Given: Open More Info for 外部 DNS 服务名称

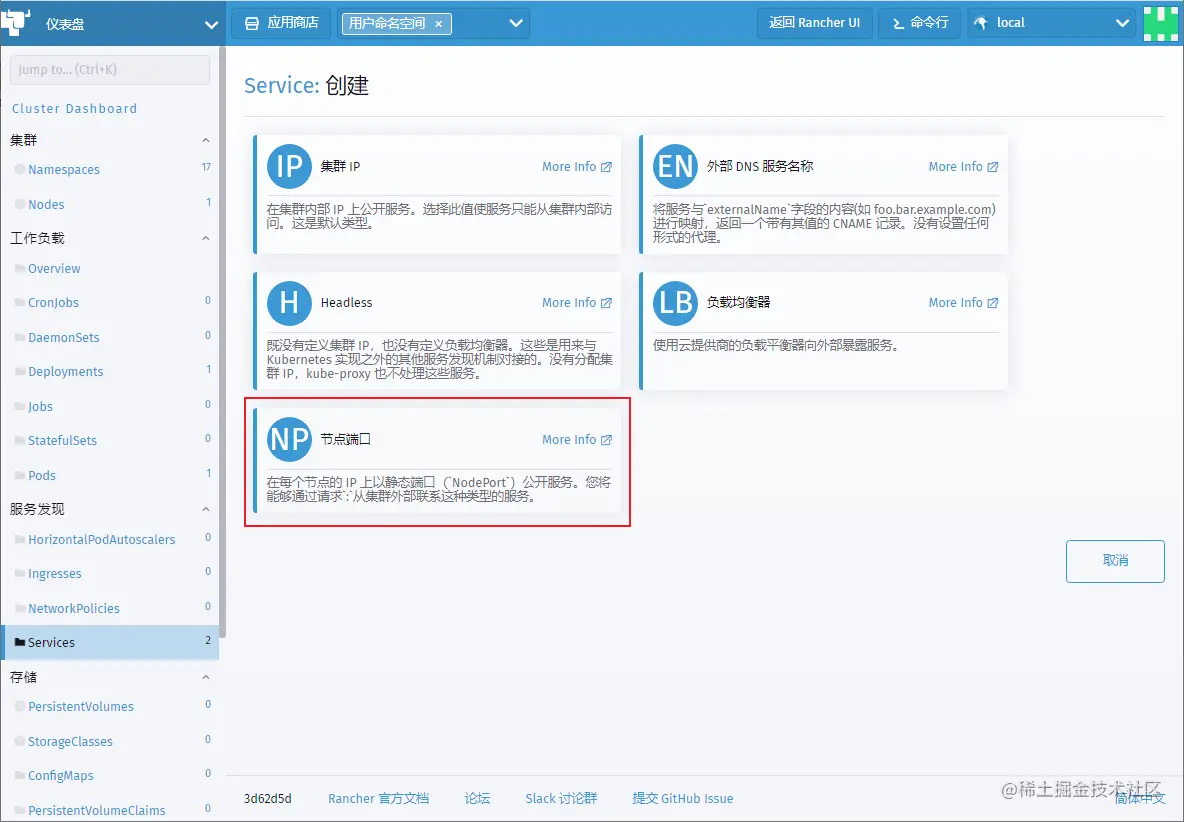Looking at the screenshot, I should pyautogui.click(x=964, y=167).
